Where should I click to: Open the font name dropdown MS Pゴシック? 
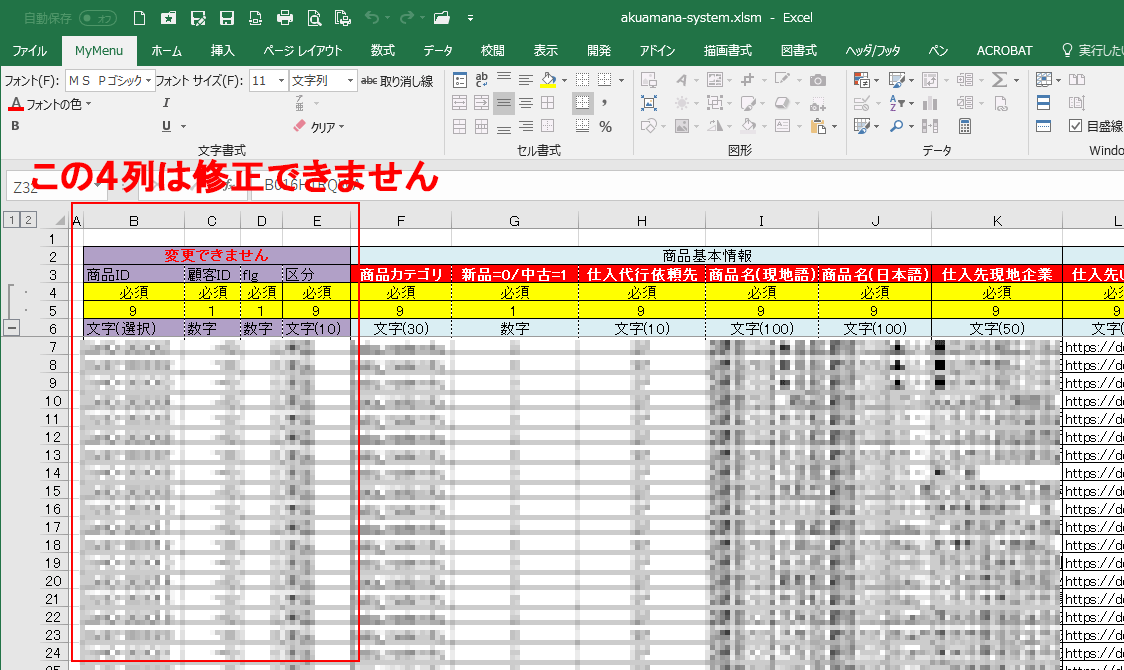point(110,81)
